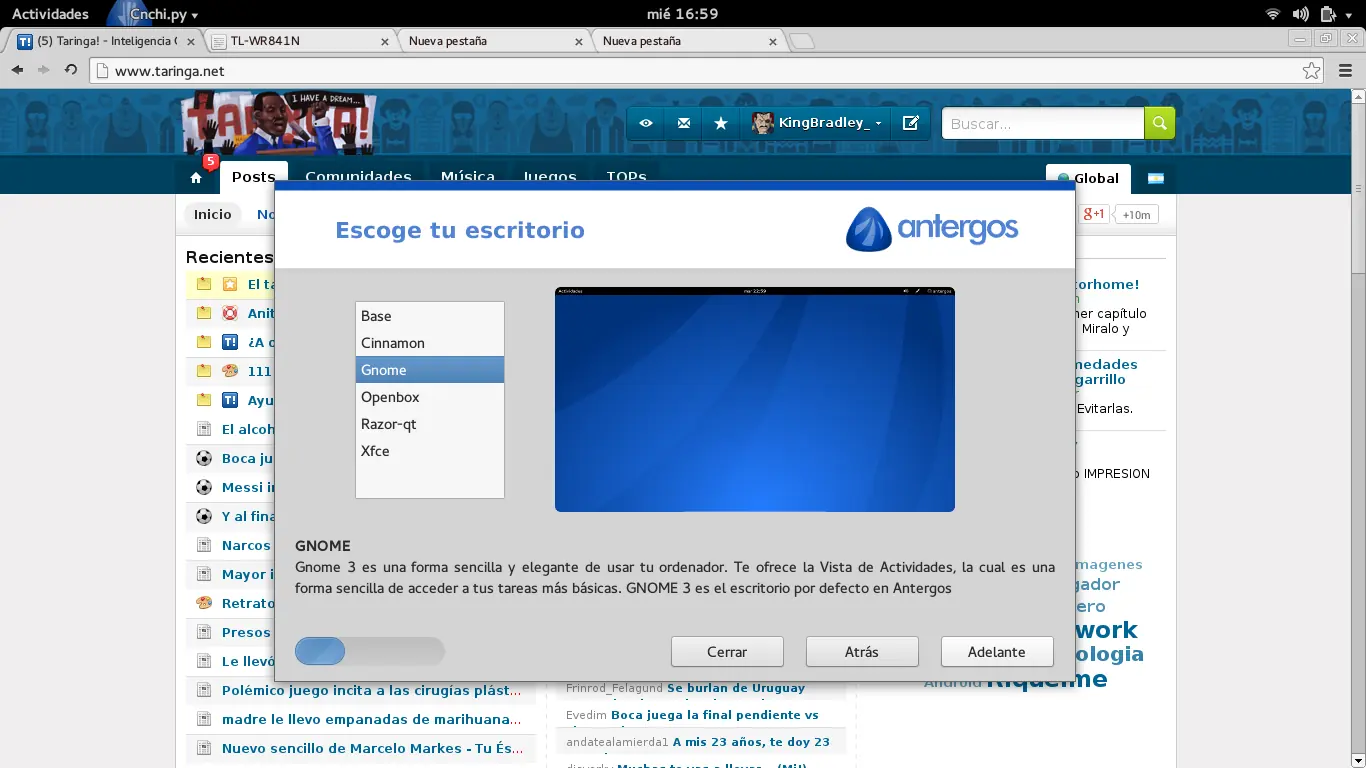The width and height of the screenshot is (1366, 768).
Task: Click user name Evedim
Action: pos(586,715)
